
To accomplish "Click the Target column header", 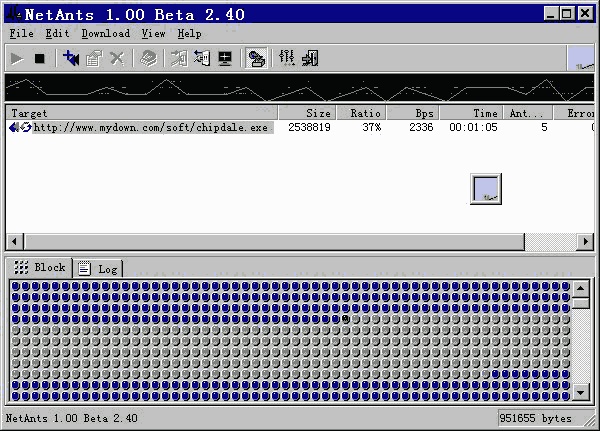I will click(140, 113).
